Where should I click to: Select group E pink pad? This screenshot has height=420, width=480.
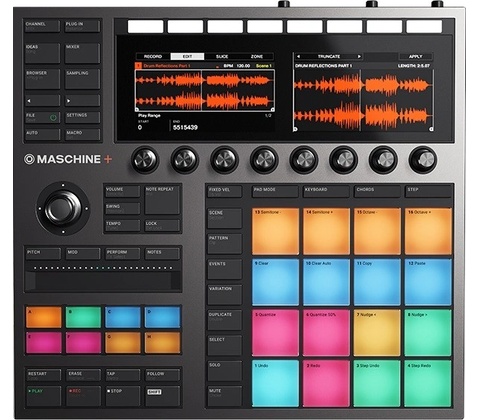click(x=44, y=342)
